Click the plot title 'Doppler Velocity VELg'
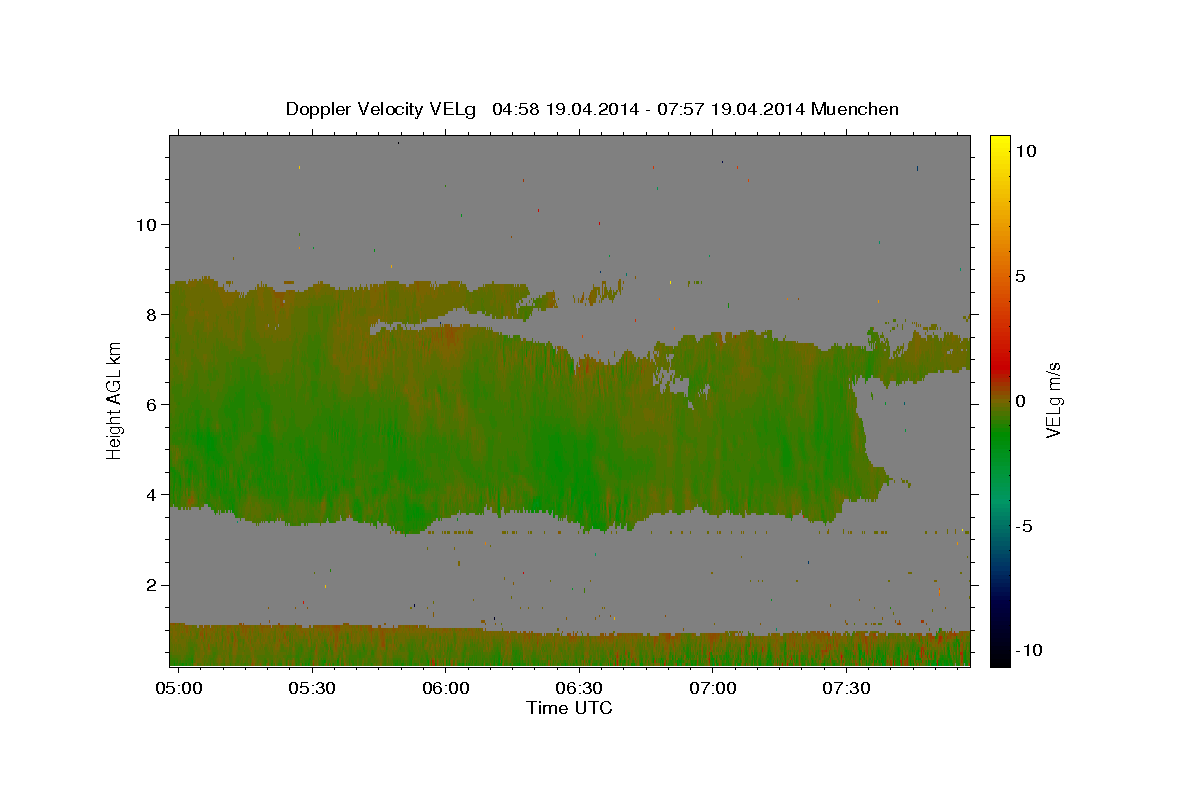1200x800 pixels. pyautogui.click(x=381, y=109)
